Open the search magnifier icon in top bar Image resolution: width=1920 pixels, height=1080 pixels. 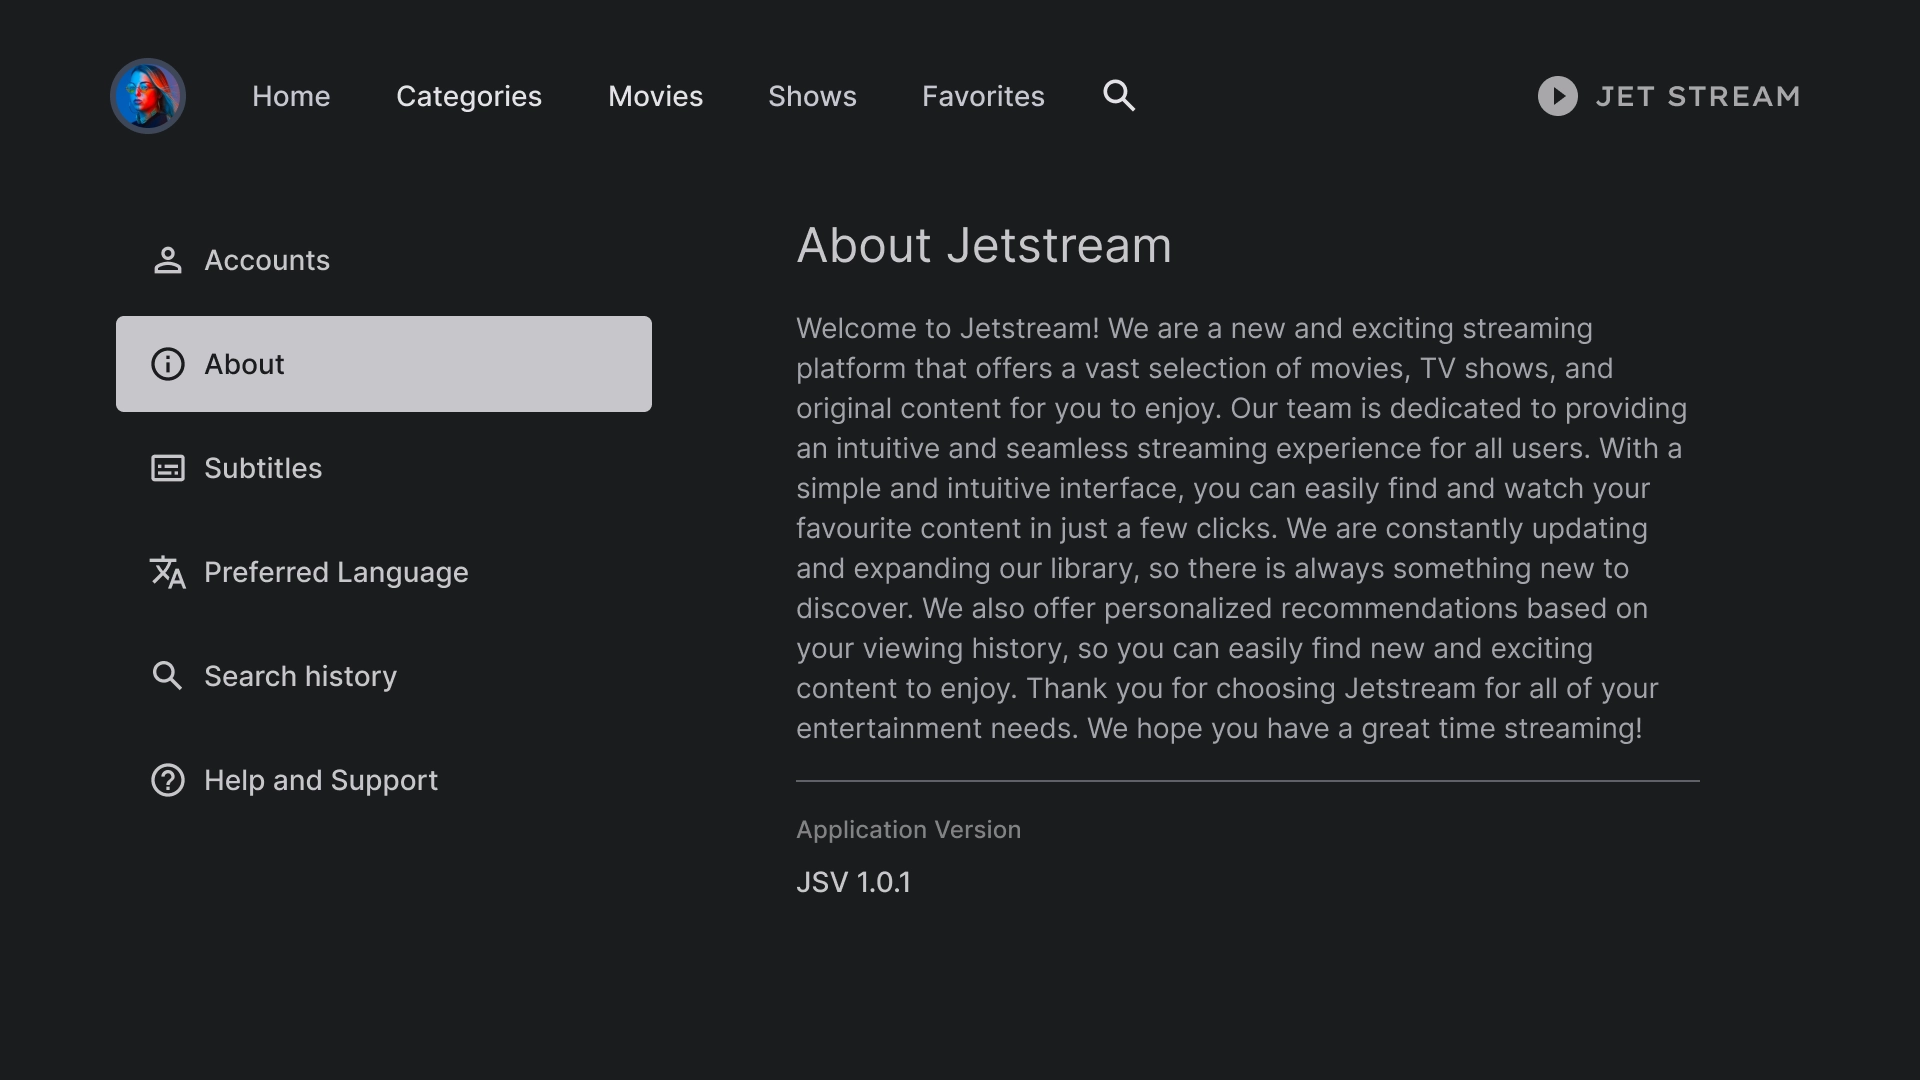tap(1119, 96)
